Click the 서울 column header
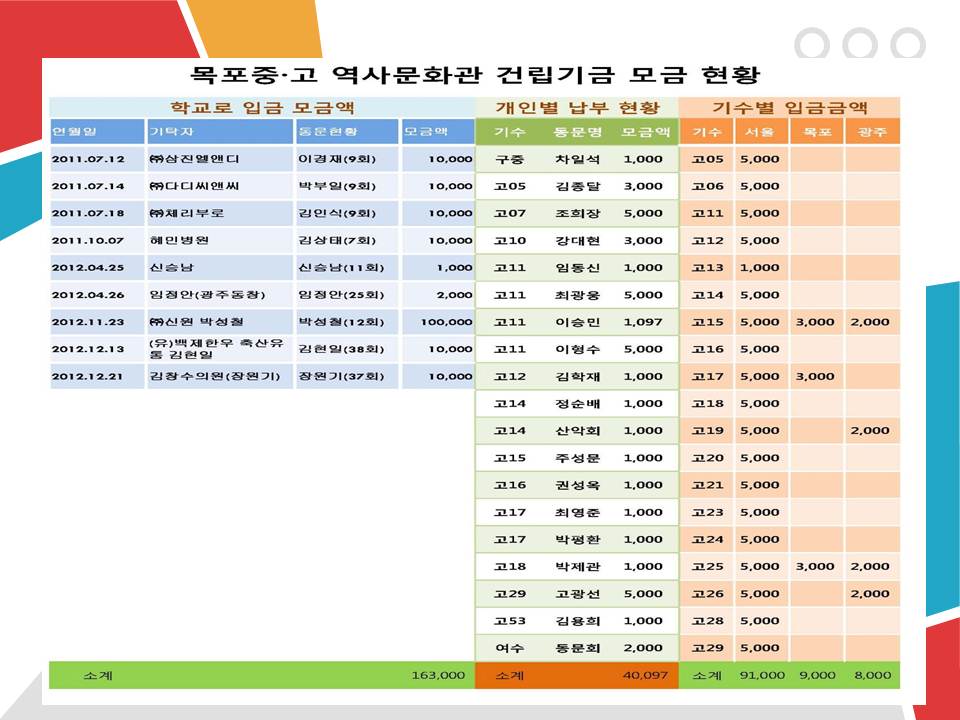The width and height of the screenshot is (960, 720). (x=760, y=132)
